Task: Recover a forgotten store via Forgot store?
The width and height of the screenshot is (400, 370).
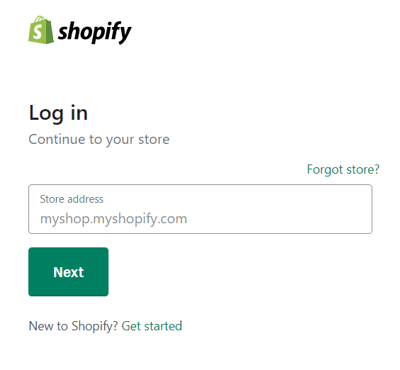Action: point(343,169)
